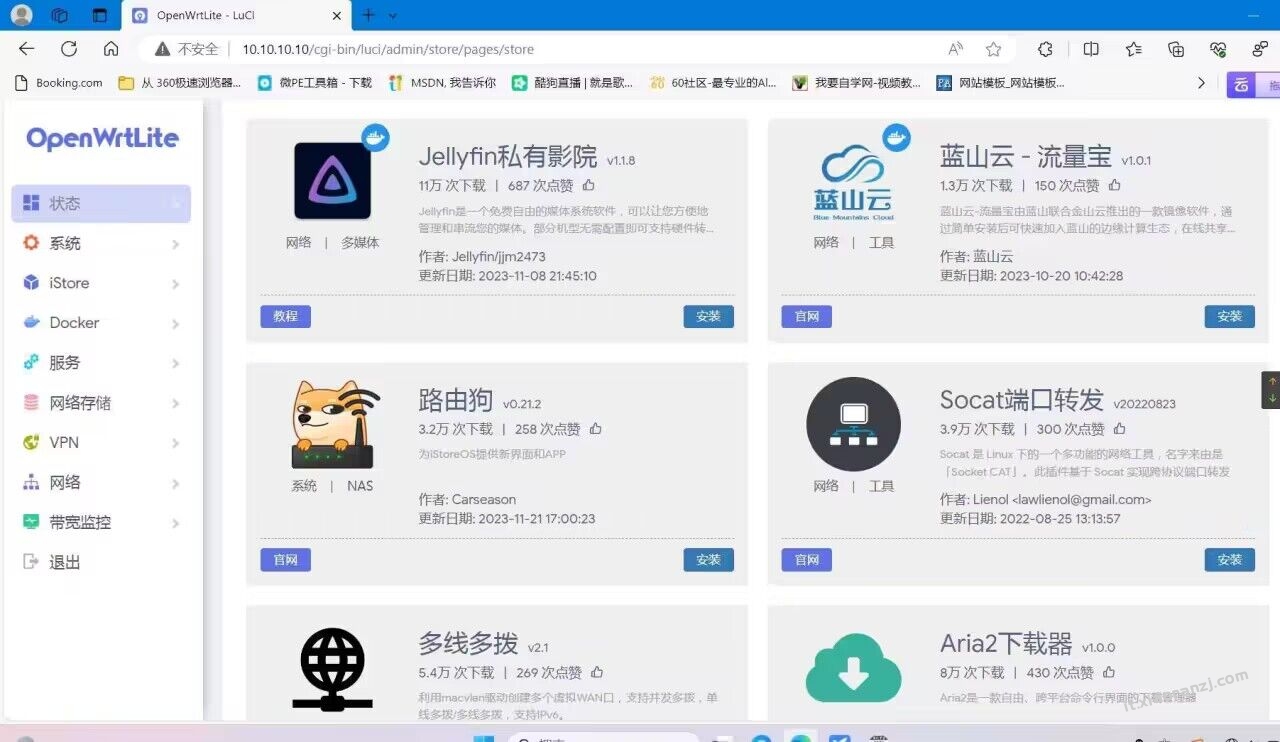
Task: Like 多线多拨 with thumbs-up icon
Action: [x=598, y=672]
